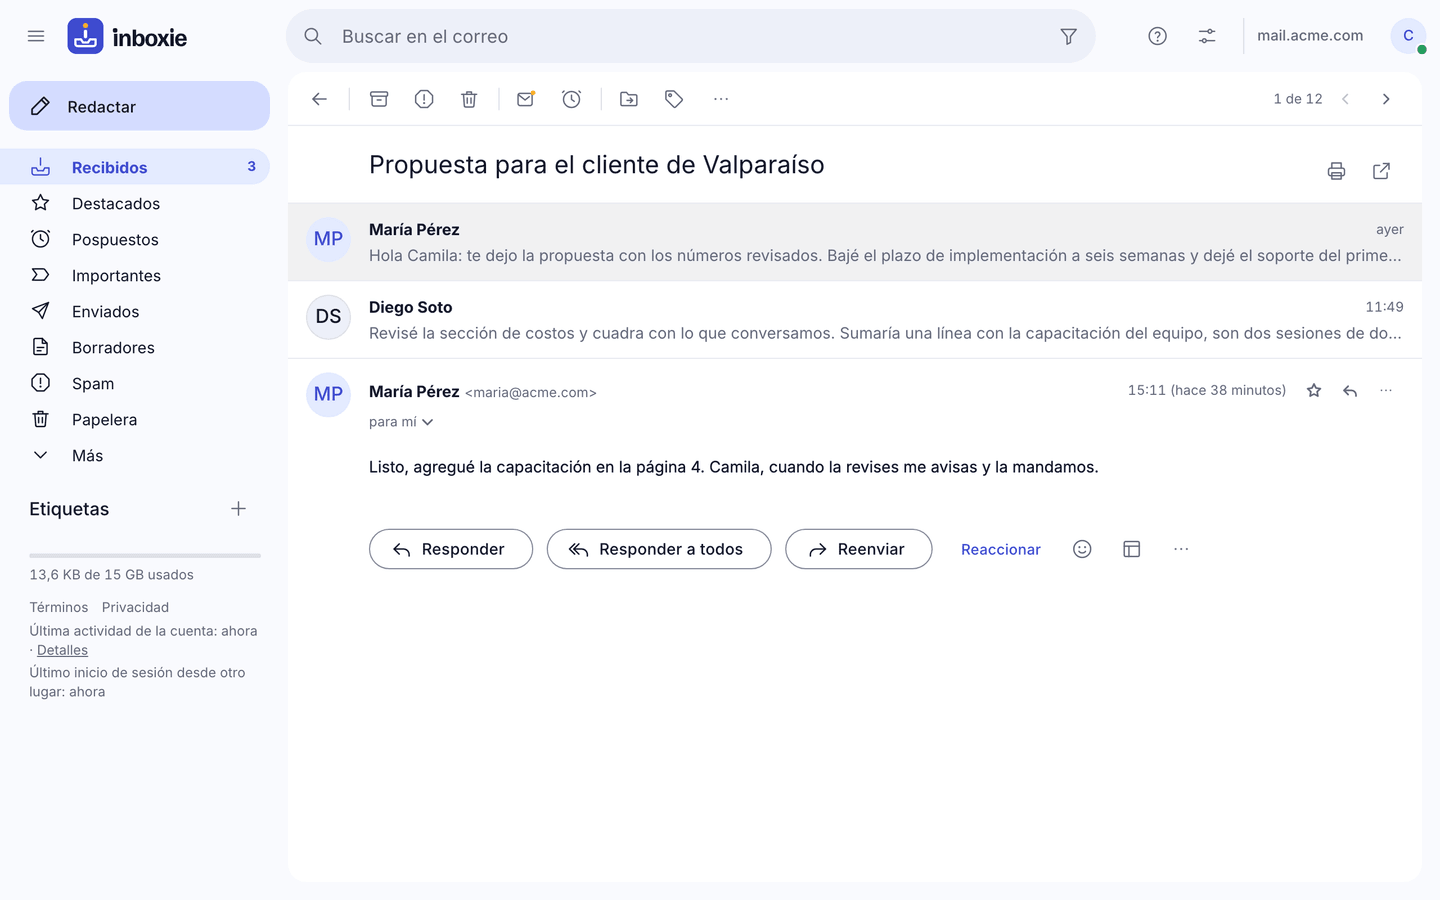This screenshot has height=900, width=1440.
Task: Show search filter options
Action: click(x=1068, y=36)
